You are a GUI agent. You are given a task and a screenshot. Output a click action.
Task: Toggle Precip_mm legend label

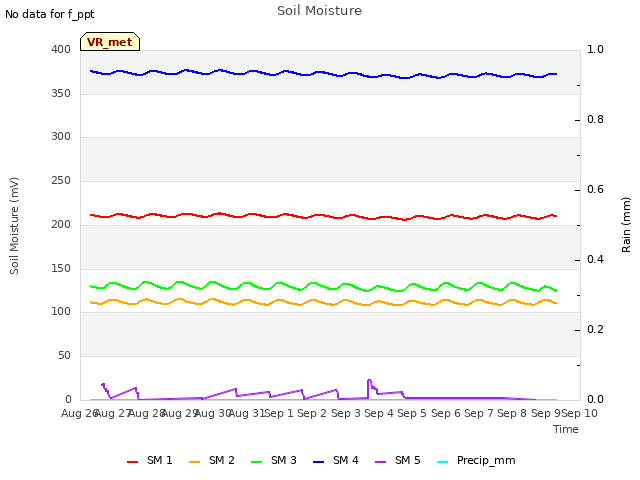tap(486, 461)
